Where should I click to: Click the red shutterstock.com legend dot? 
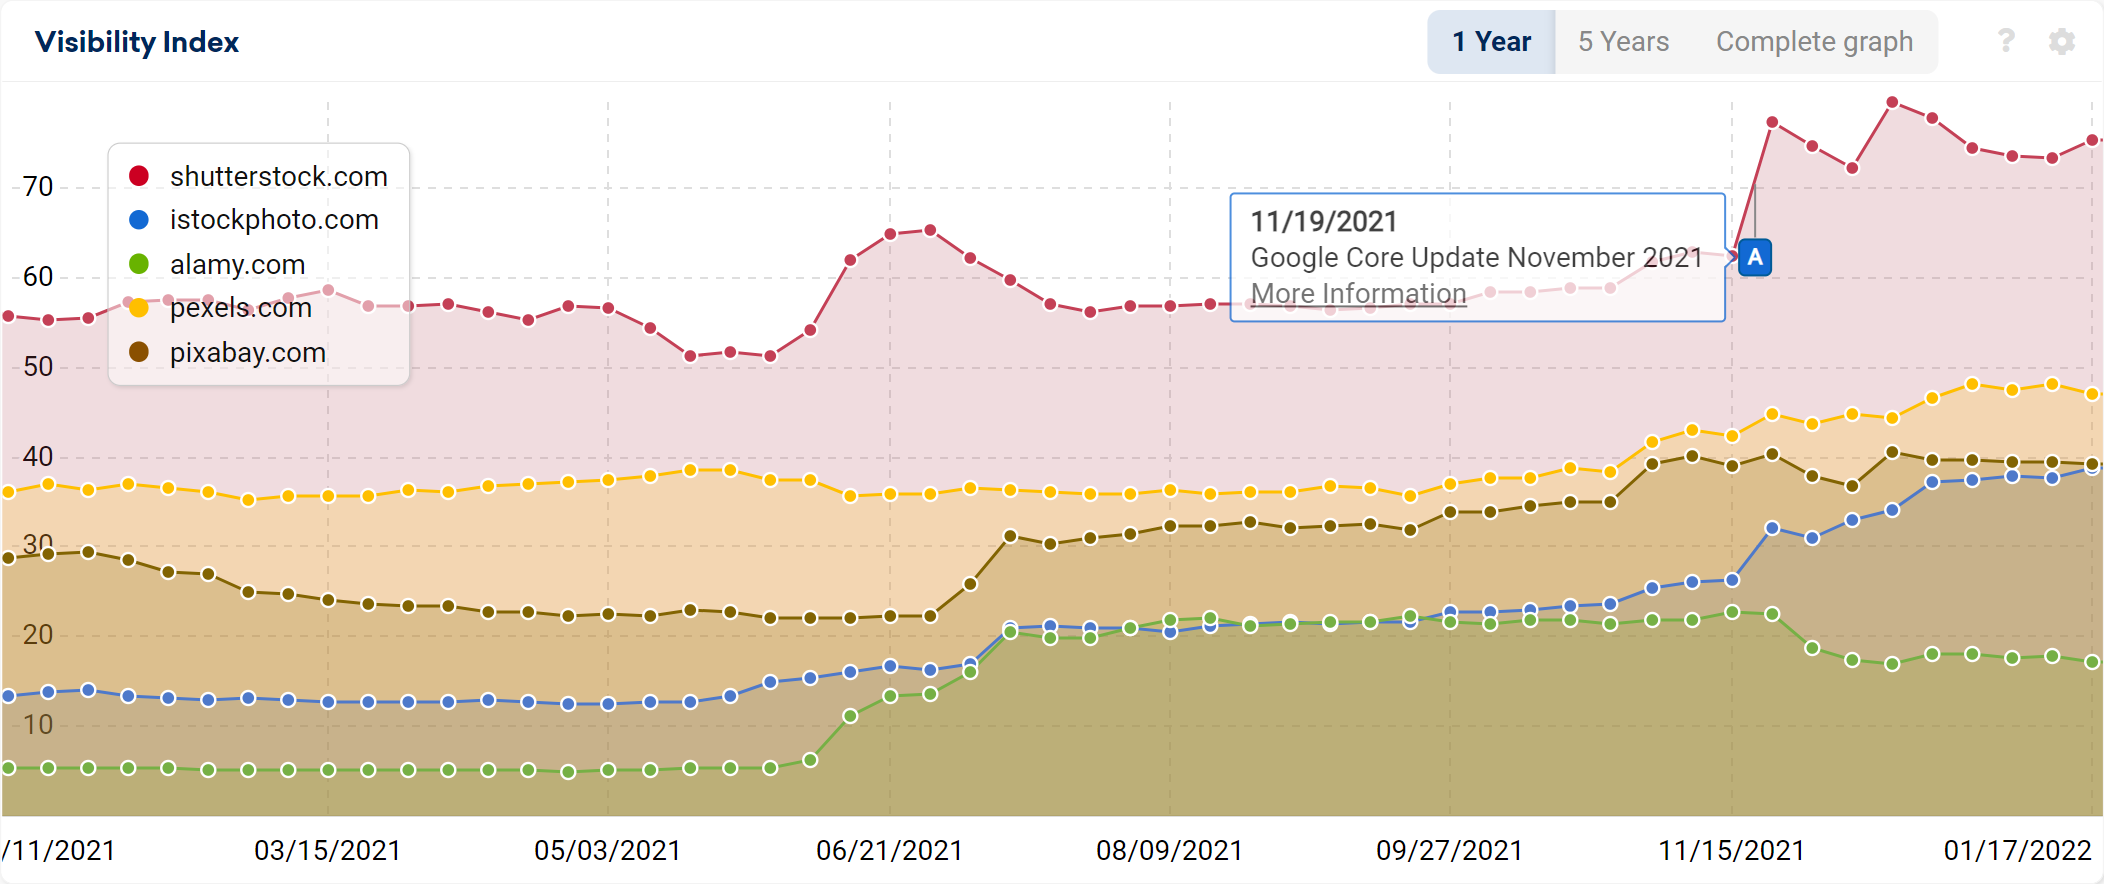(139, 176)
